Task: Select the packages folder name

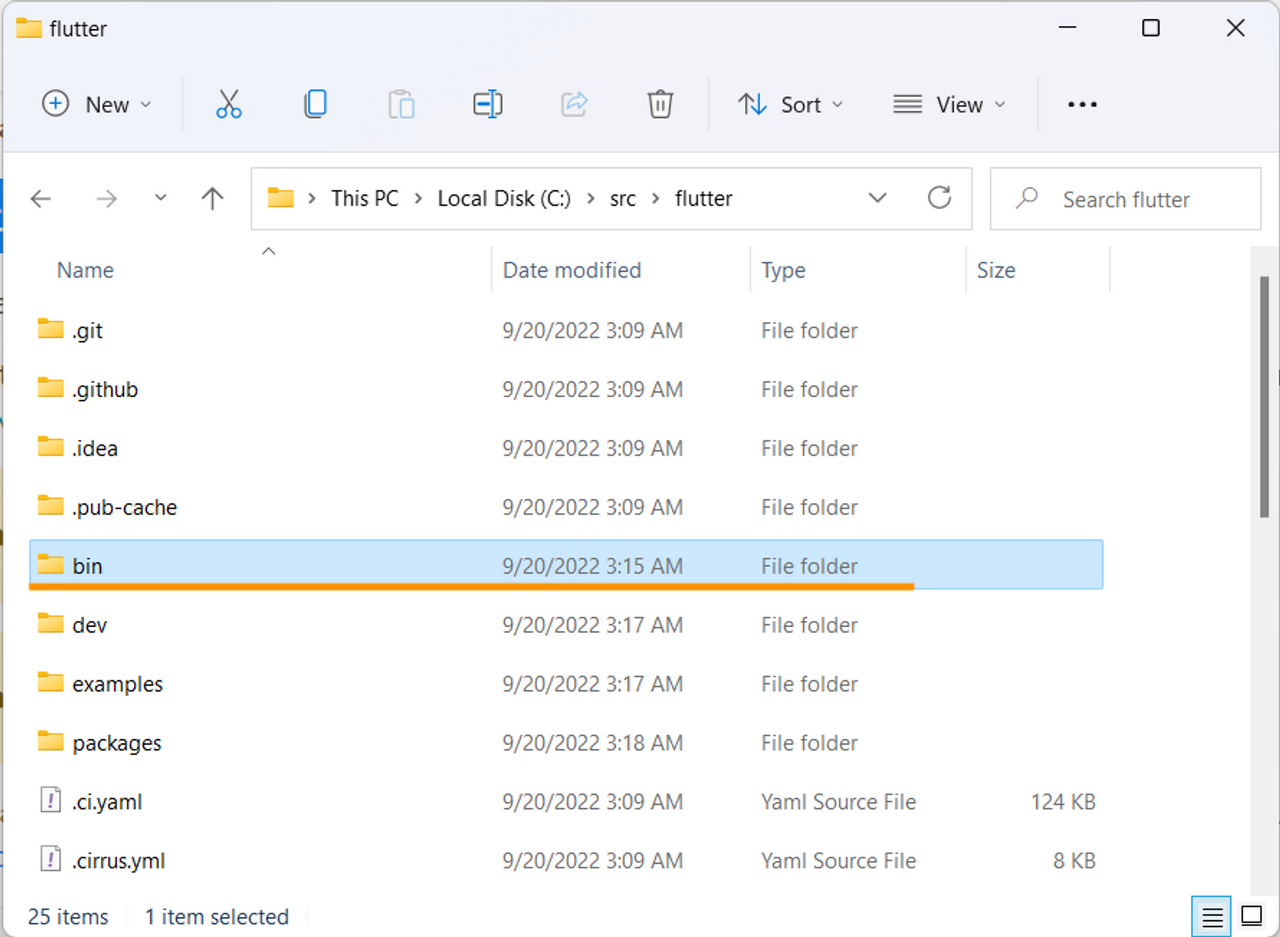Action: pos(117,744)
